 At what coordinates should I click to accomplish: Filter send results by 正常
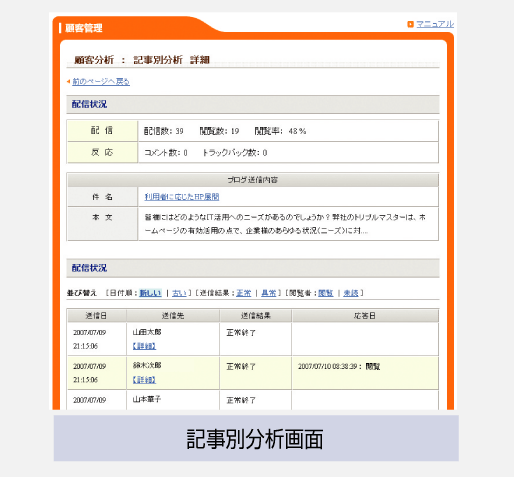tap(244, 293)
